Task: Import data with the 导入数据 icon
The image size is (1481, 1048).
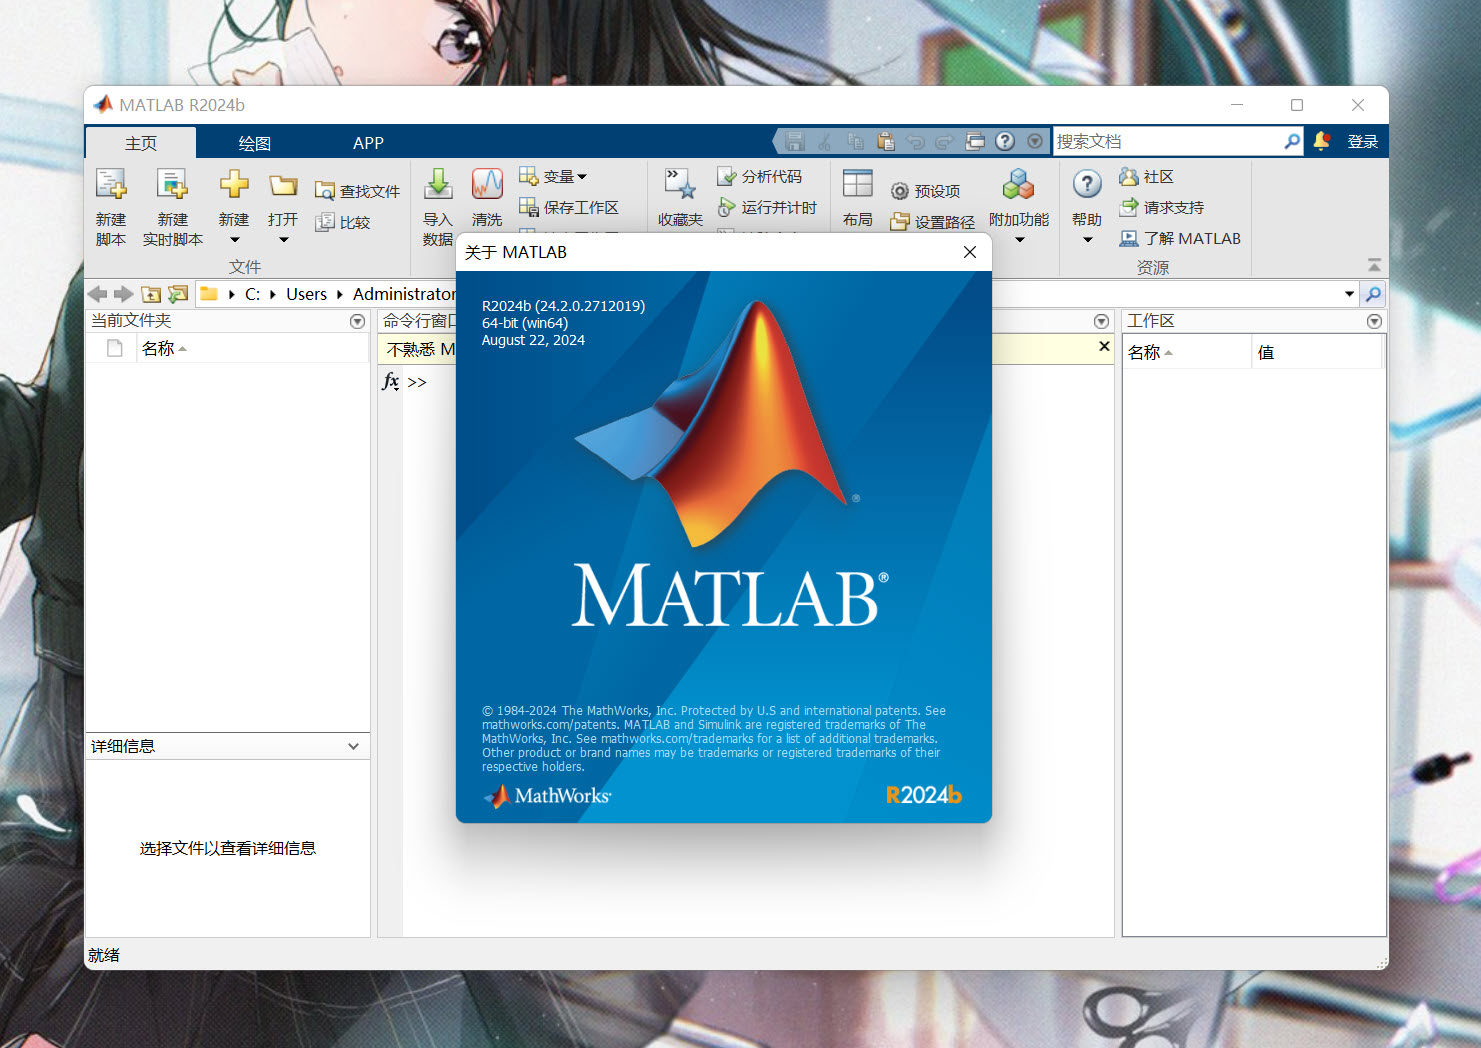Action: (x=438, y=184)
